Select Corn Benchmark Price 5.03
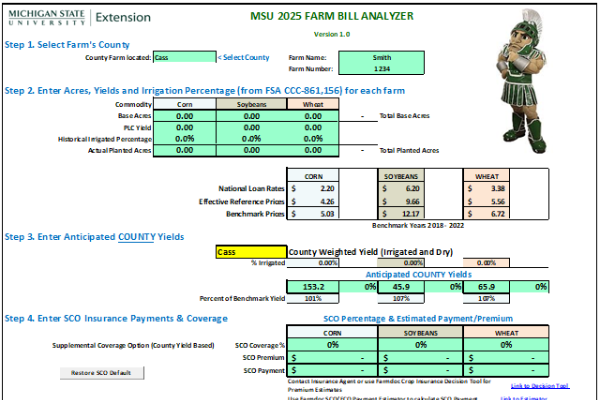 coord(313,214)
